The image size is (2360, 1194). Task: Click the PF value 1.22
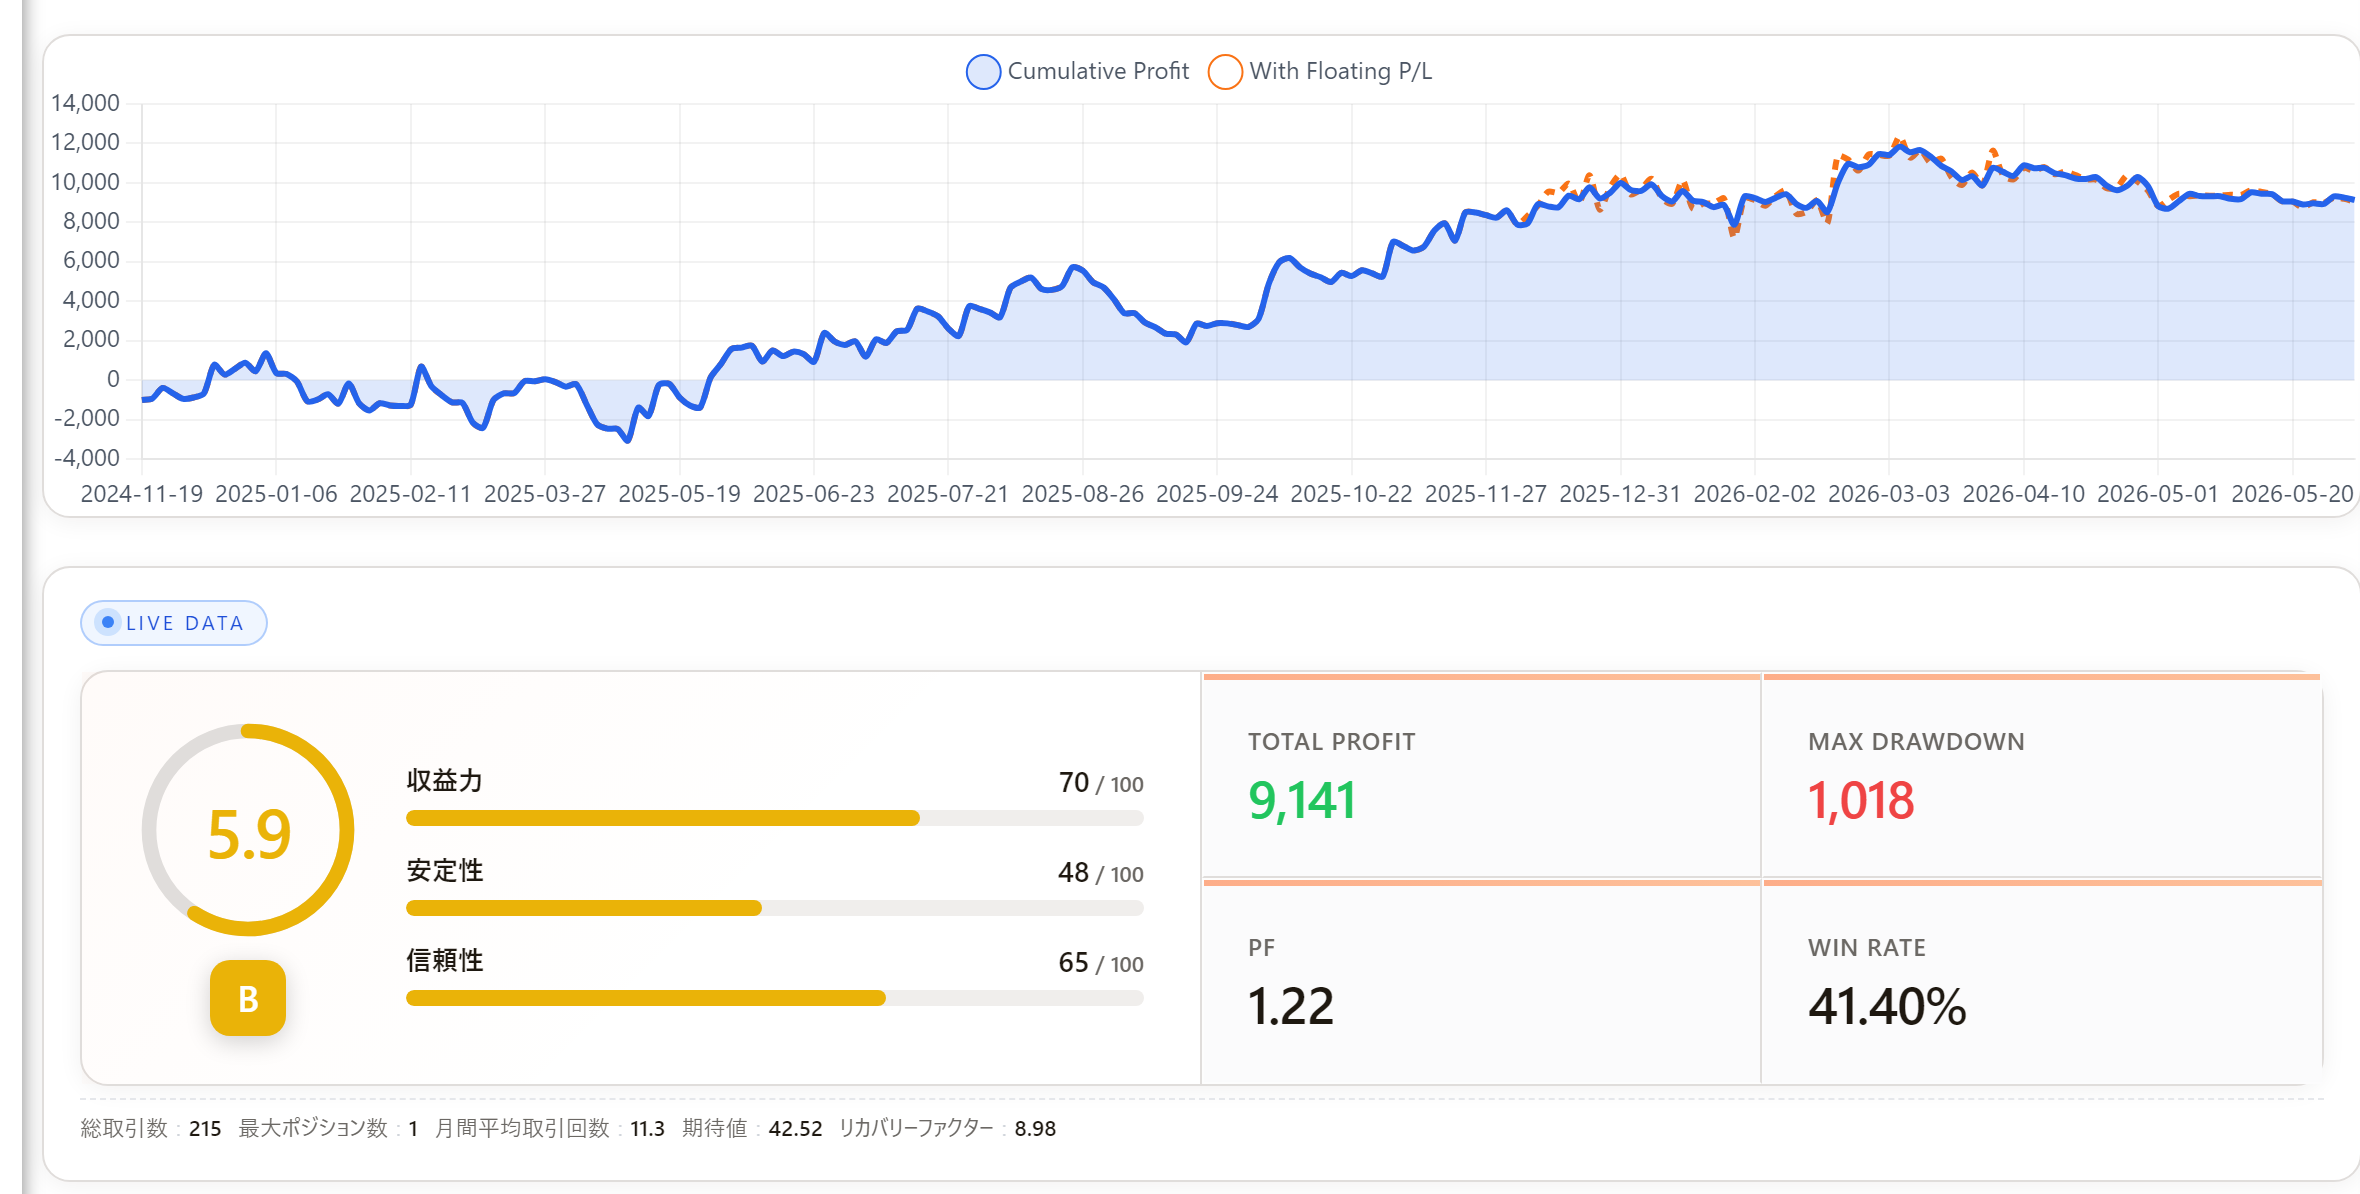point(1291,1006)
